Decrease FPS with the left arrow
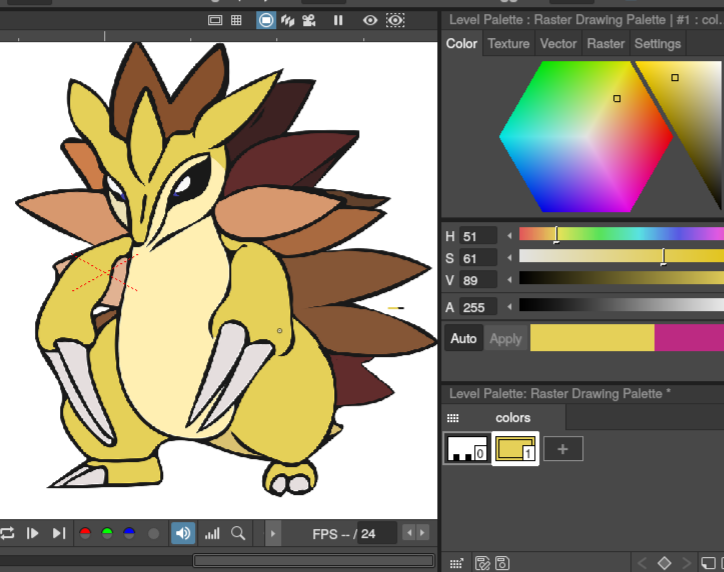The width and height of the screenshot is (724, 572). point(409,533)
